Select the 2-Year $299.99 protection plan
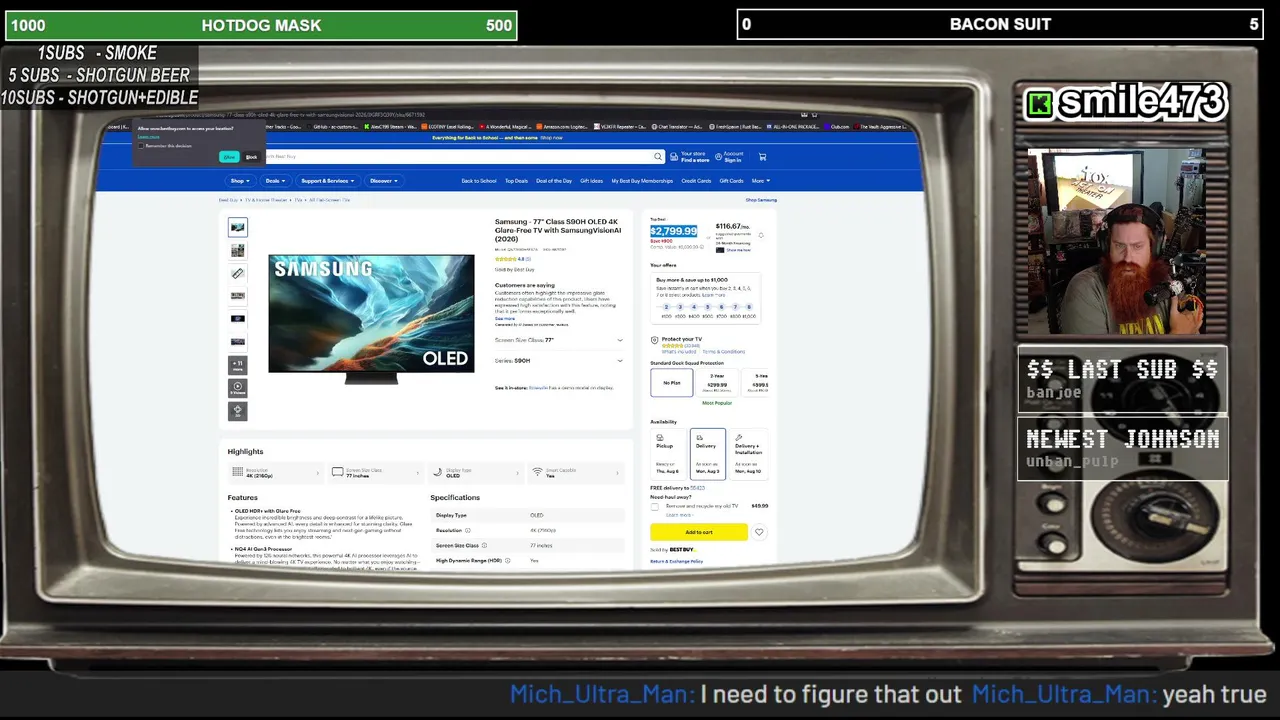This screenshot has width=1280, height=720. coord(717,382)
